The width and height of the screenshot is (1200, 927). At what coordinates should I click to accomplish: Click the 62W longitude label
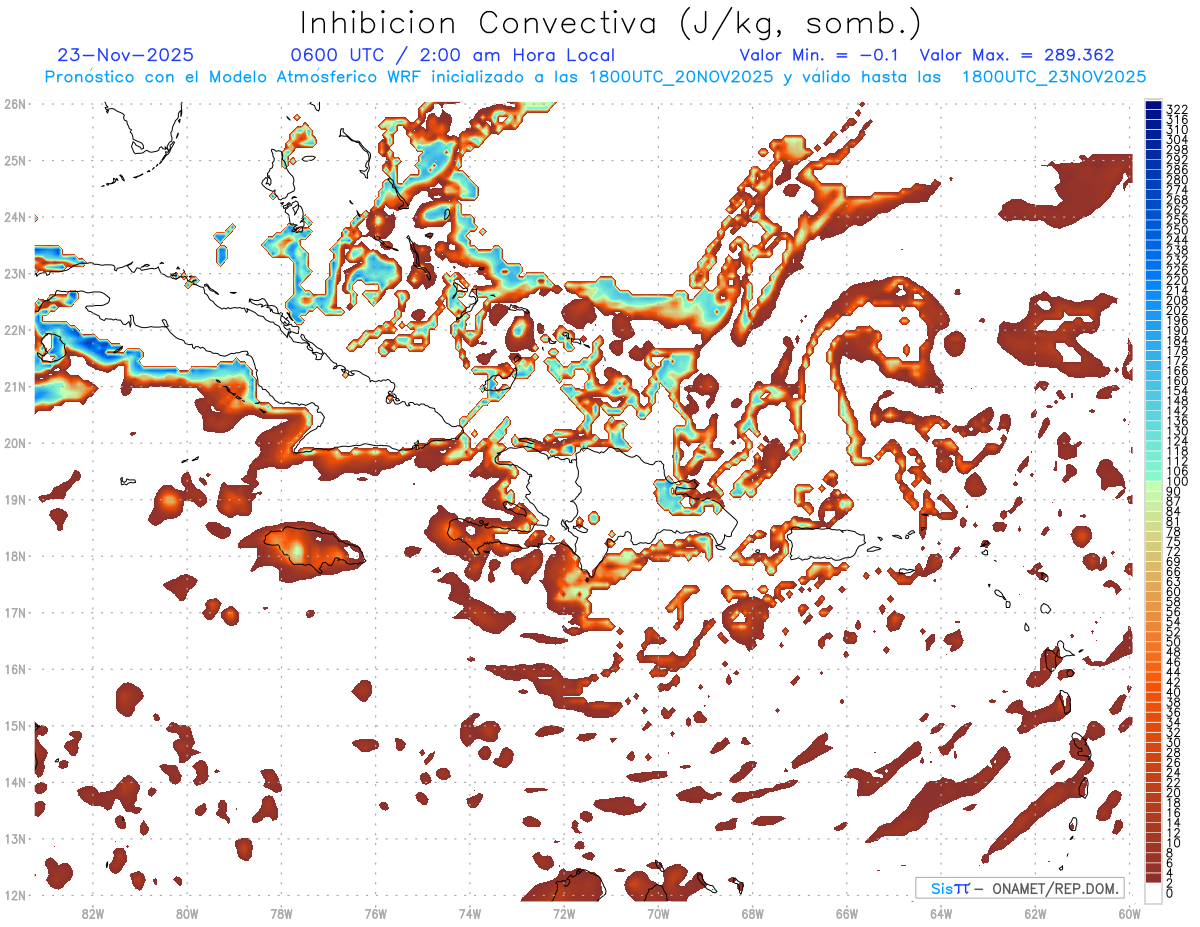click(1035, 913)
